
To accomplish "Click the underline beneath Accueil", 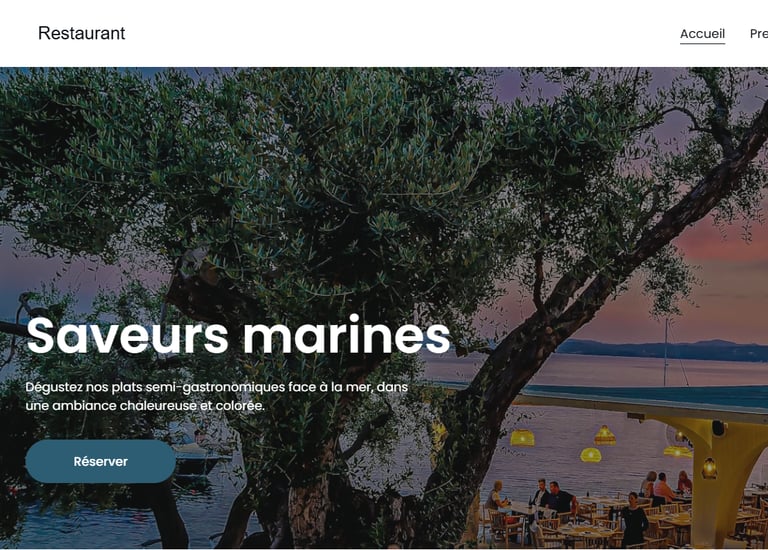I will click(702, 43).
